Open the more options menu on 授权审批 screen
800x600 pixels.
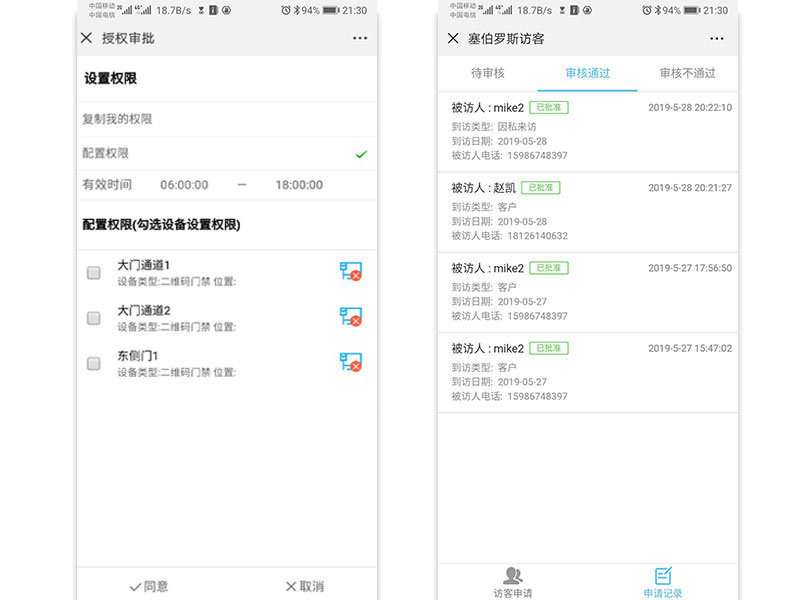359,38
